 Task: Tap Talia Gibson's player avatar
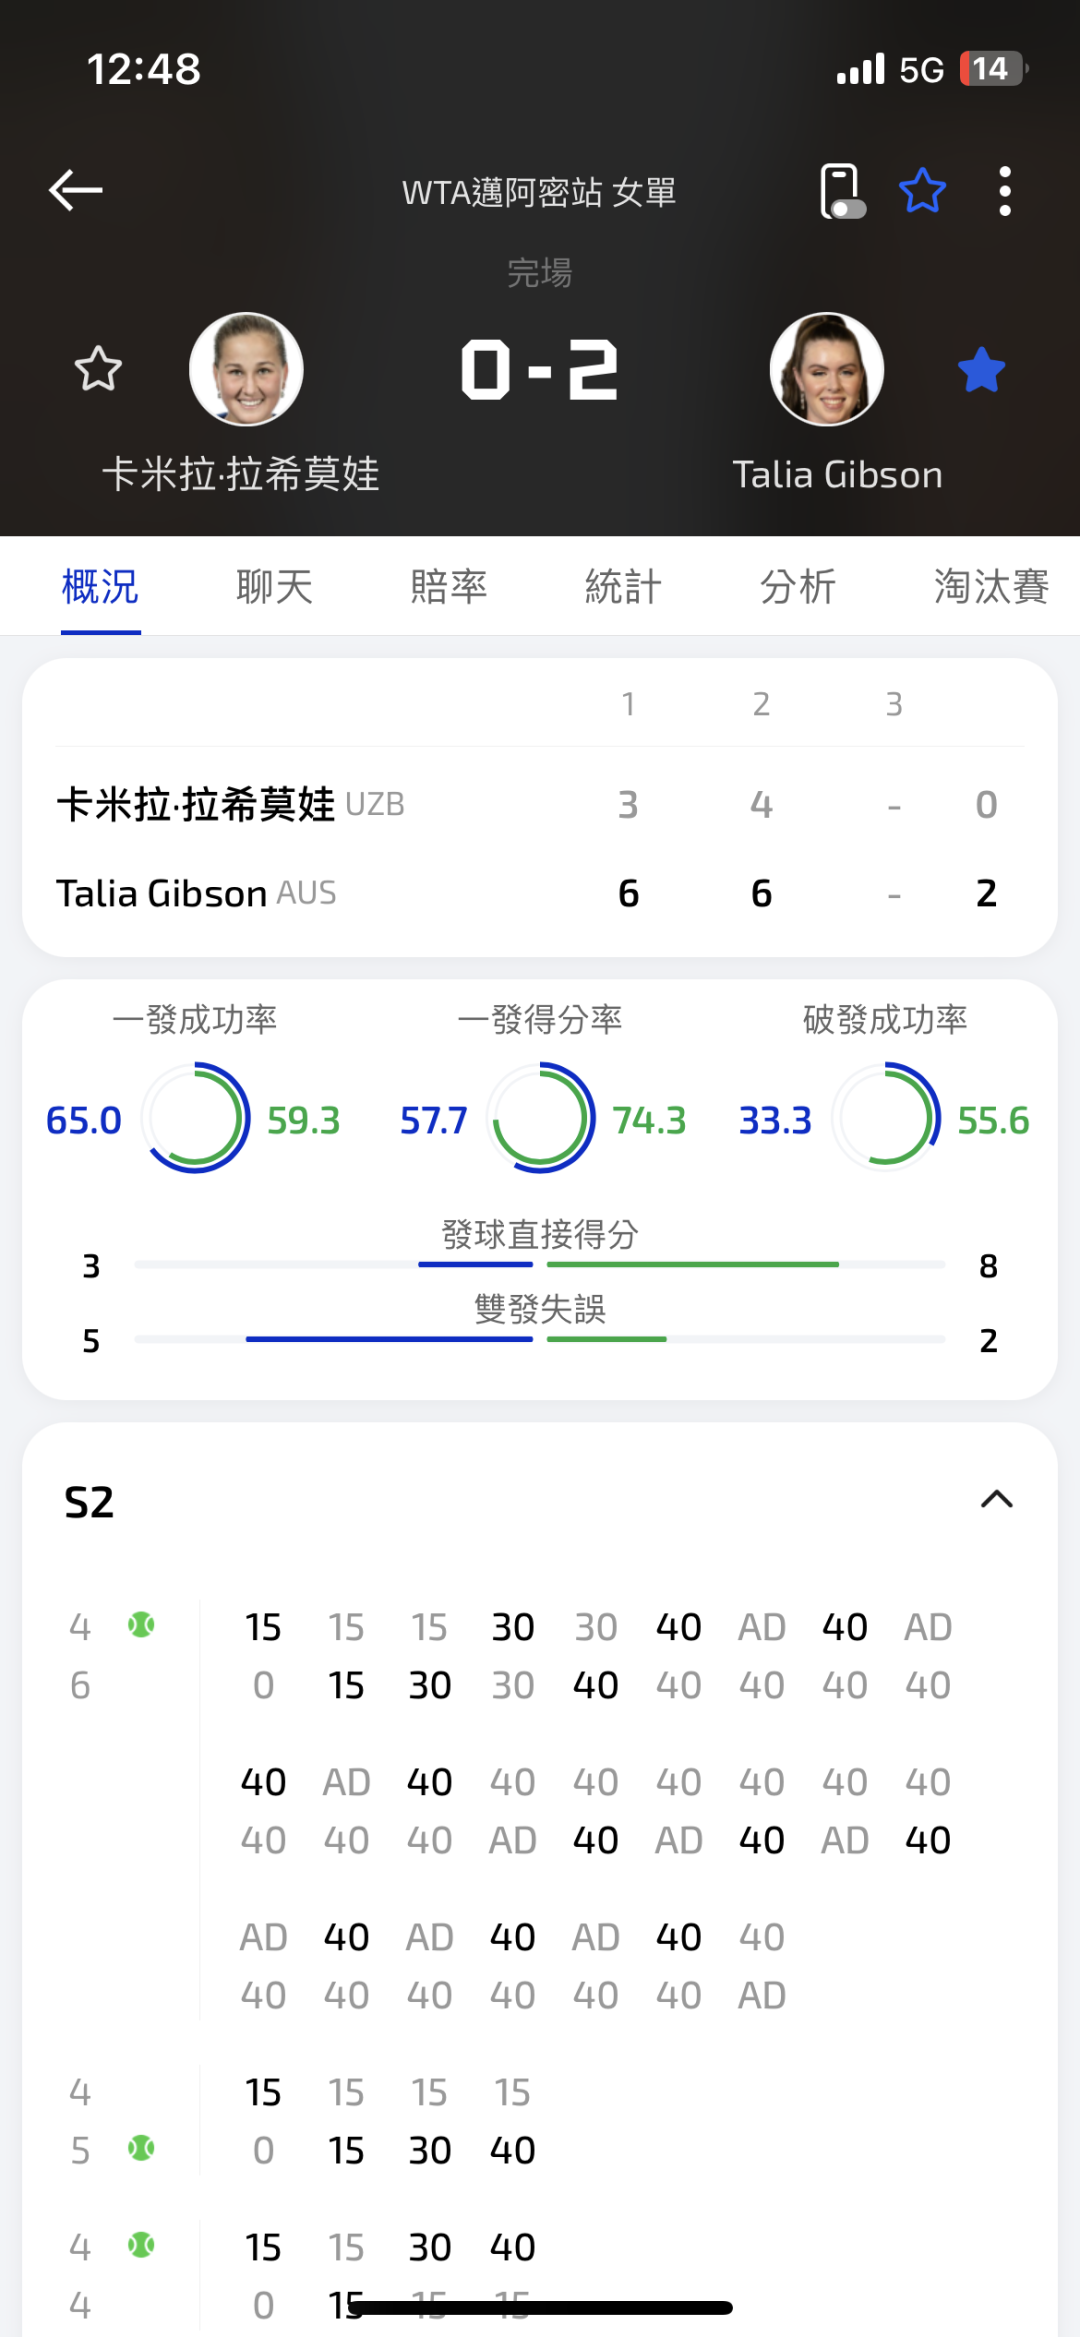(827, 369)
